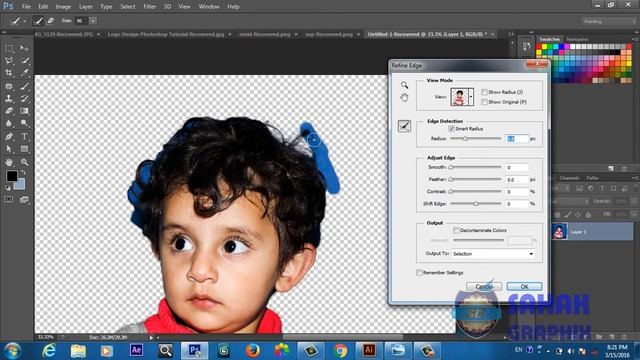Image resolution: width=640 pixels, height=360 pixels.
Task: Open the View mode thumbnail dropdown
Action: click(x=471, y=97)
